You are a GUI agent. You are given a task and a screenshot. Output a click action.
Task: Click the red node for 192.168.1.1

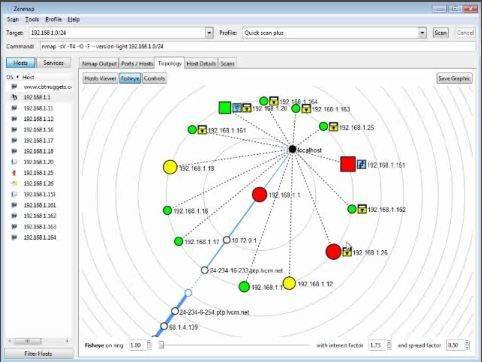click(259, 195)
